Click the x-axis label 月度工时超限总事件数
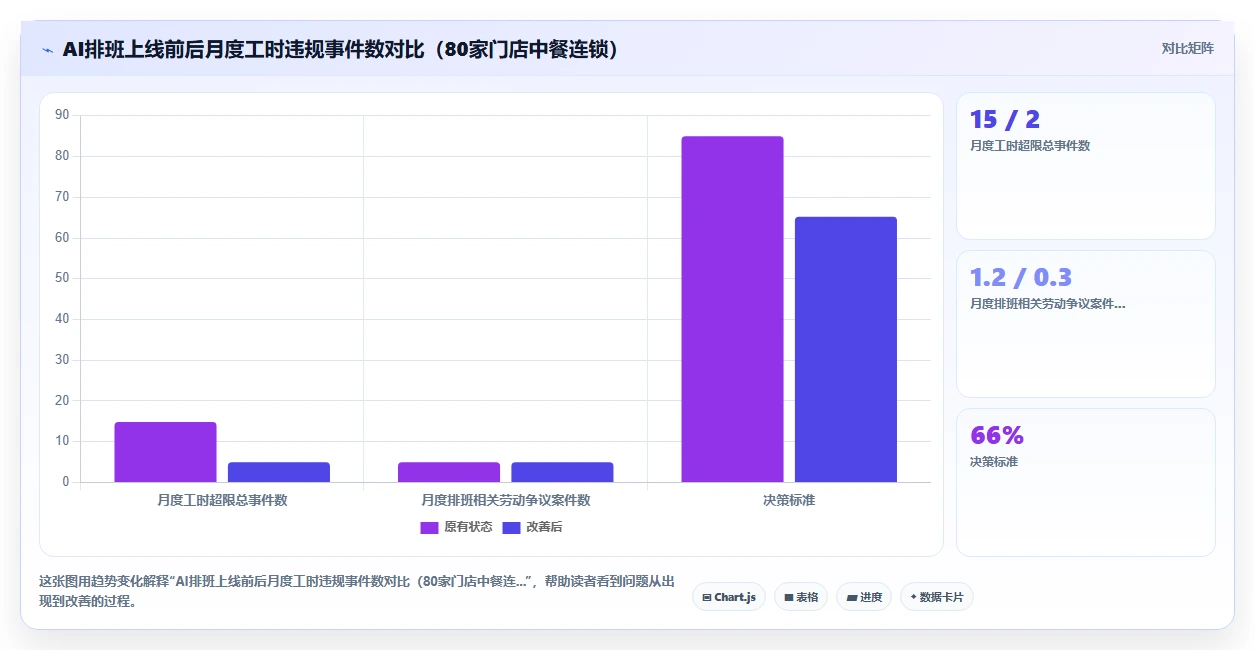1255x650 pixels. pos(222,500)
